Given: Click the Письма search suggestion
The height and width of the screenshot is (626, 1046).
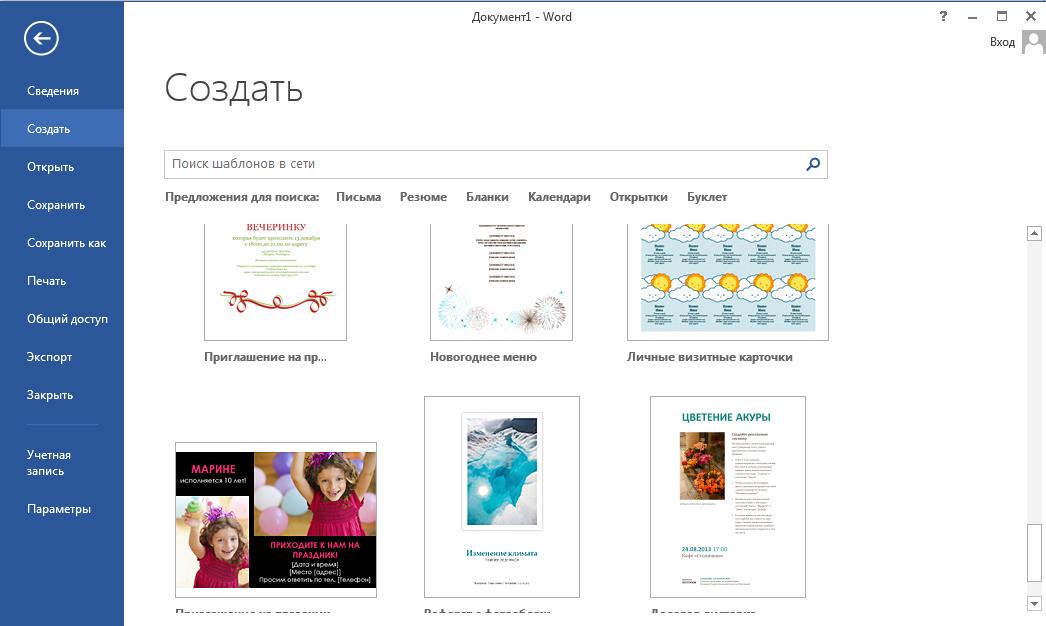Looking at the screenshot, I should point(358,197).
